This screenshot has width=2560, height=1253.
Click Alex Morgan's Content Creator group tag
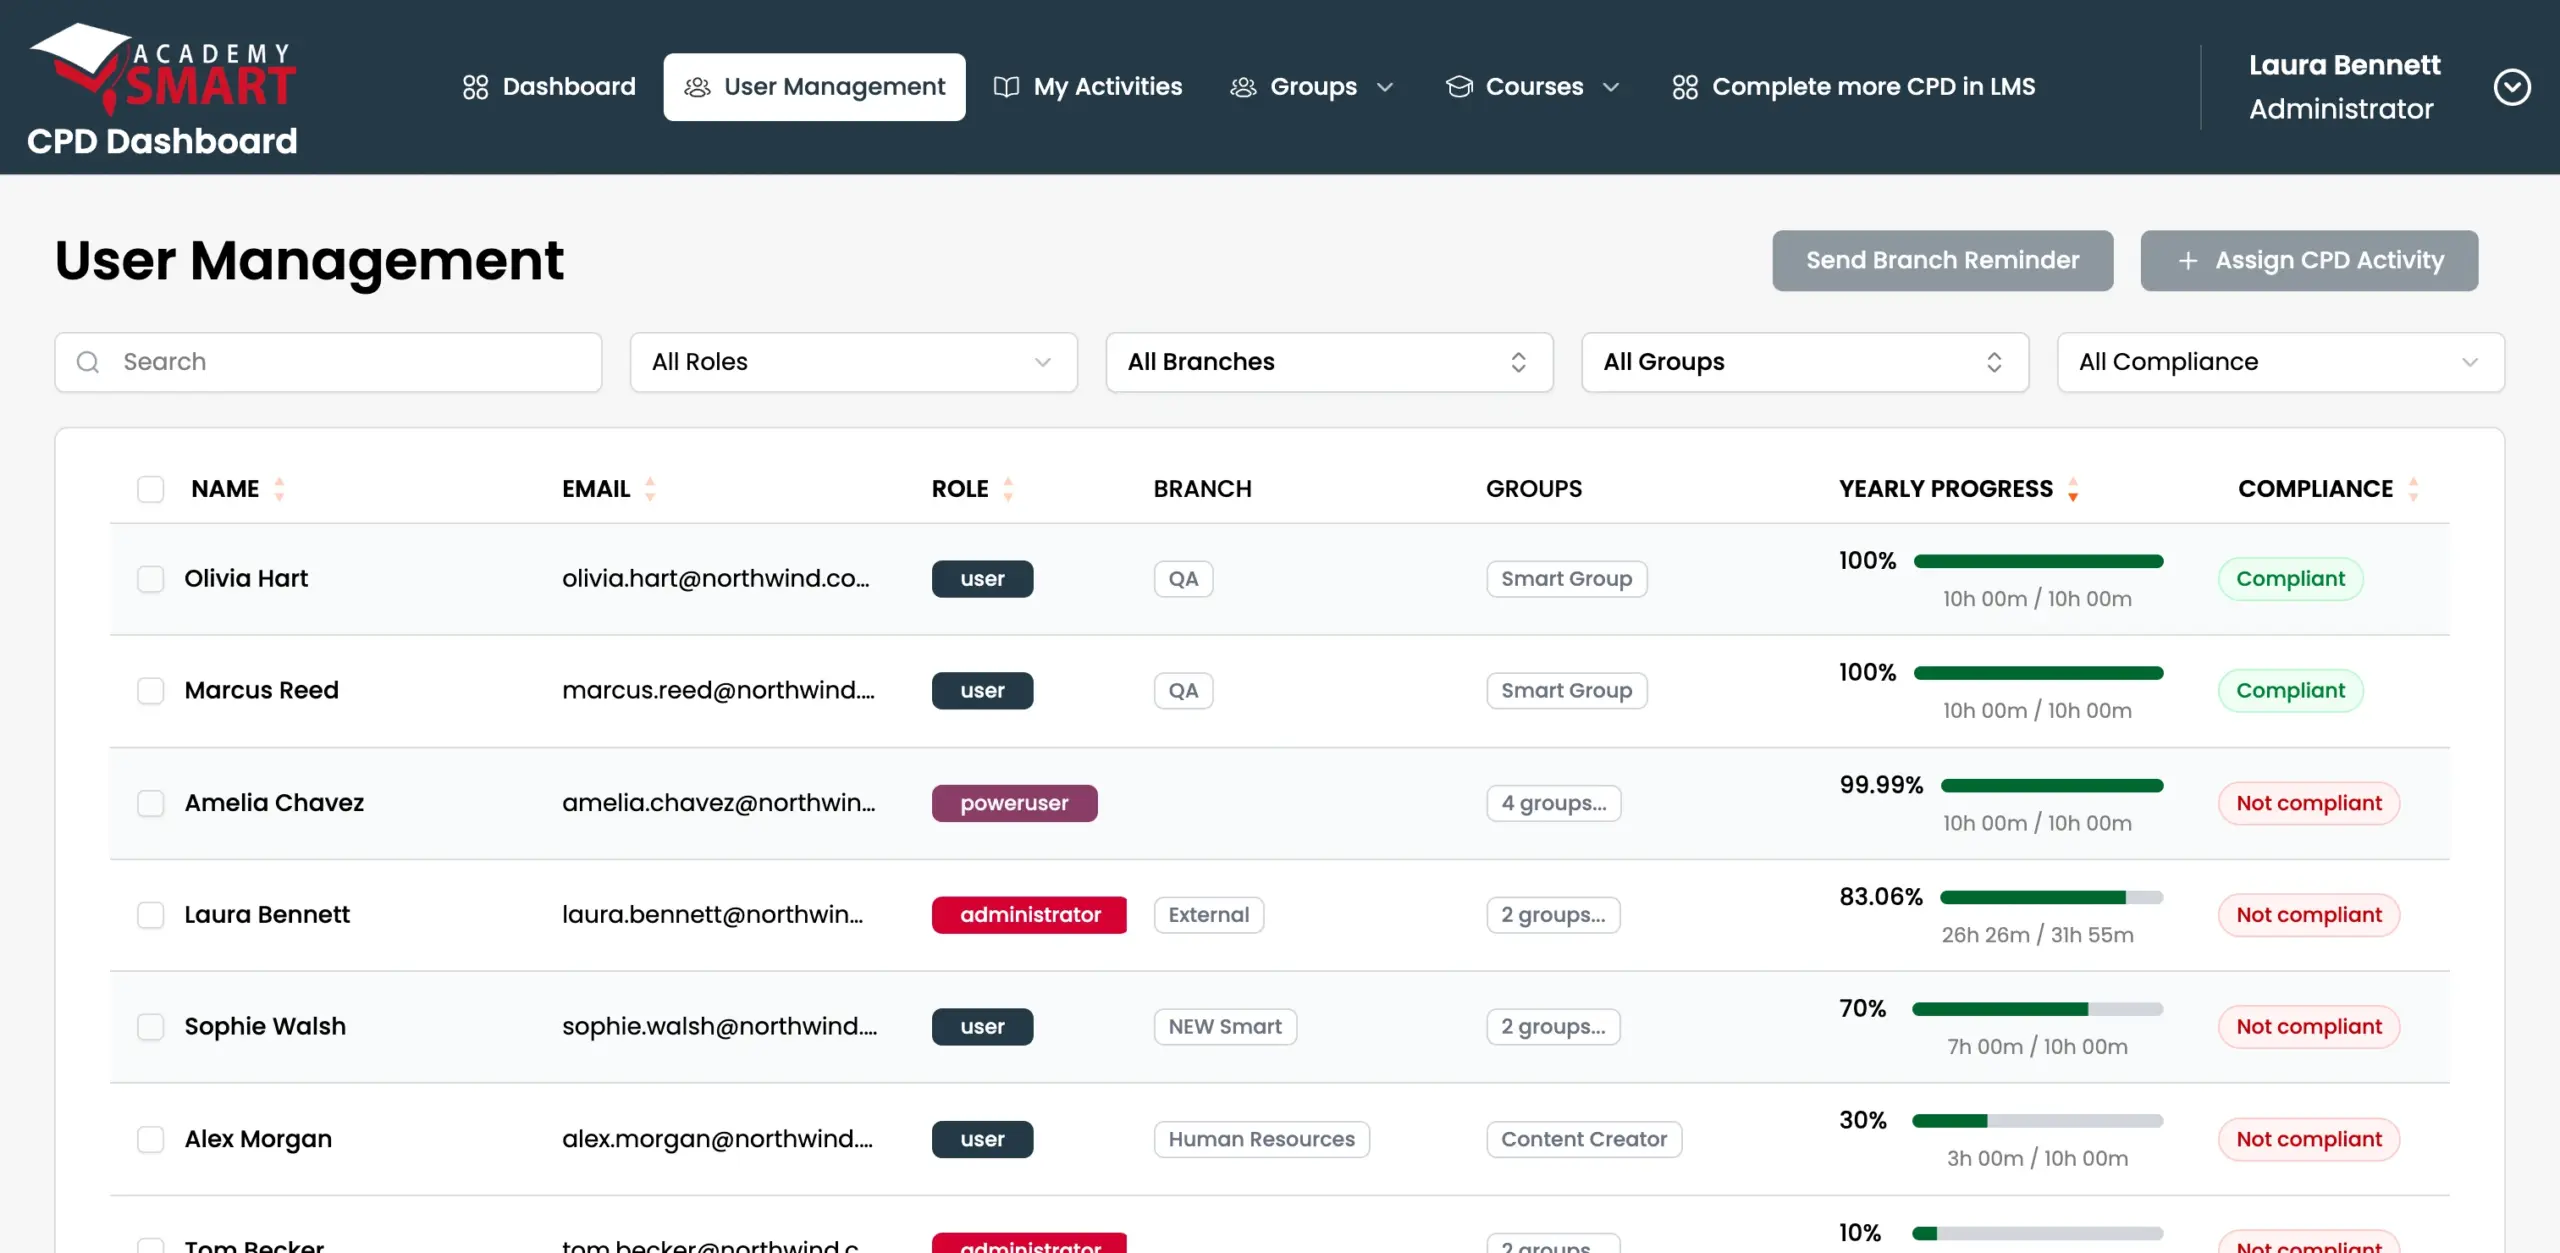point(1583,1139)
